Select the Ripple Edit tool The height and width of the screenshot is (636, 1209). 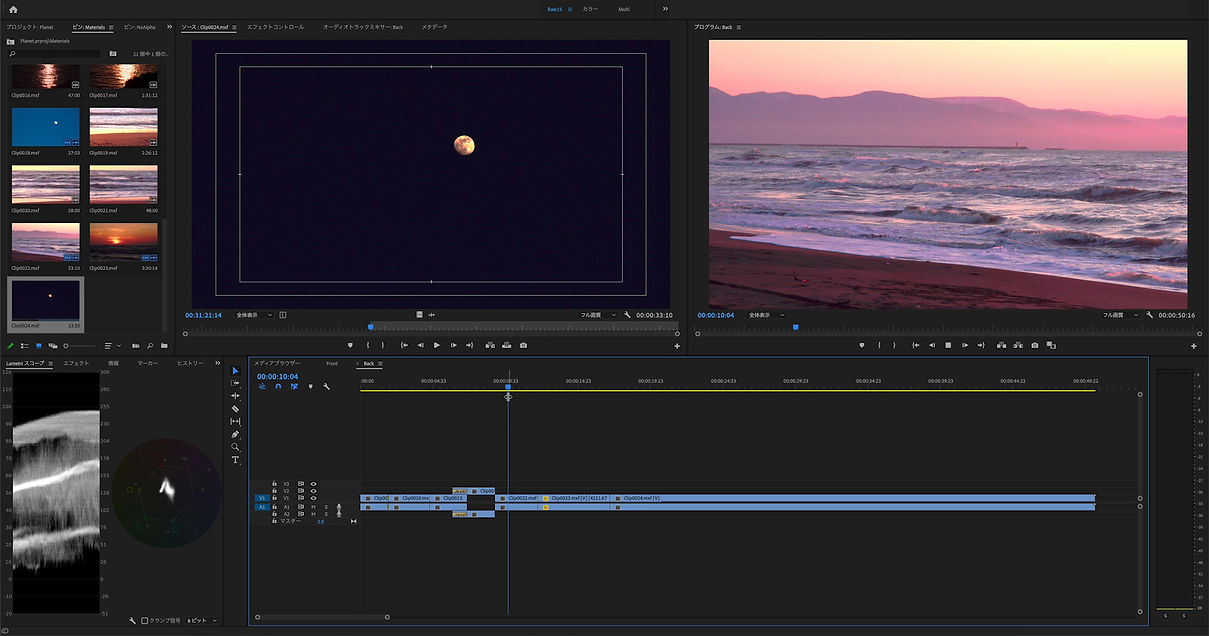(x=236, y=396)
